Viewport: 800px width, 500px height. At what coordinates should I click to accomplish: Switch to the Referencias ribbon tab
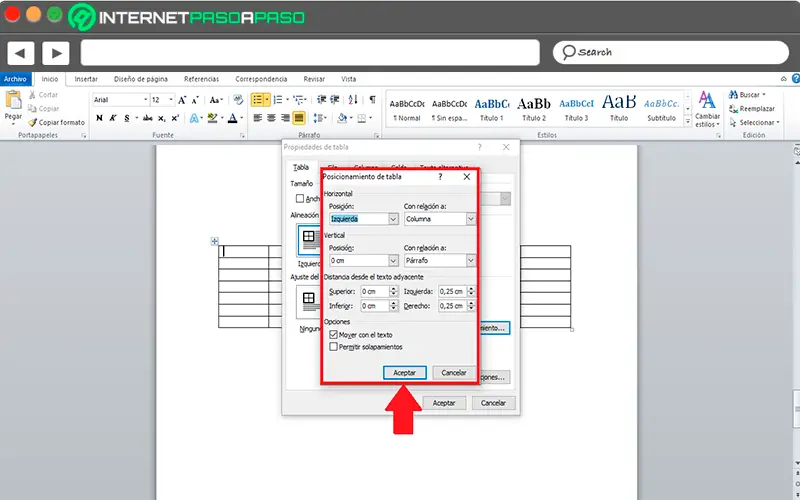201,79
